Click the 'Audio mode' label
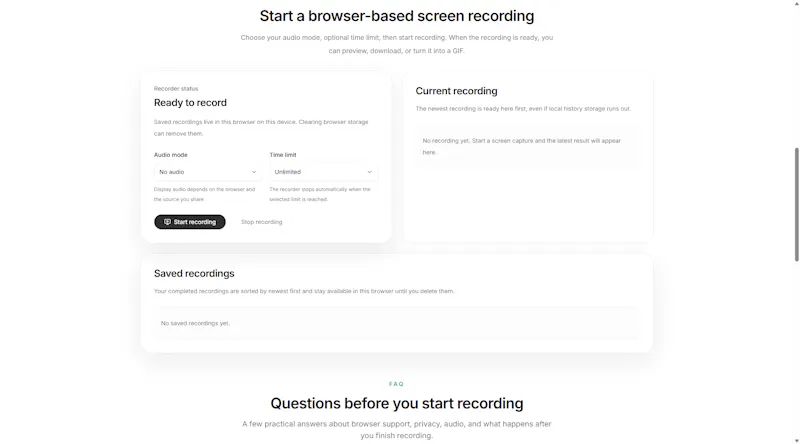Viewport: 800px width, 444px height. [x=170, y=155]
